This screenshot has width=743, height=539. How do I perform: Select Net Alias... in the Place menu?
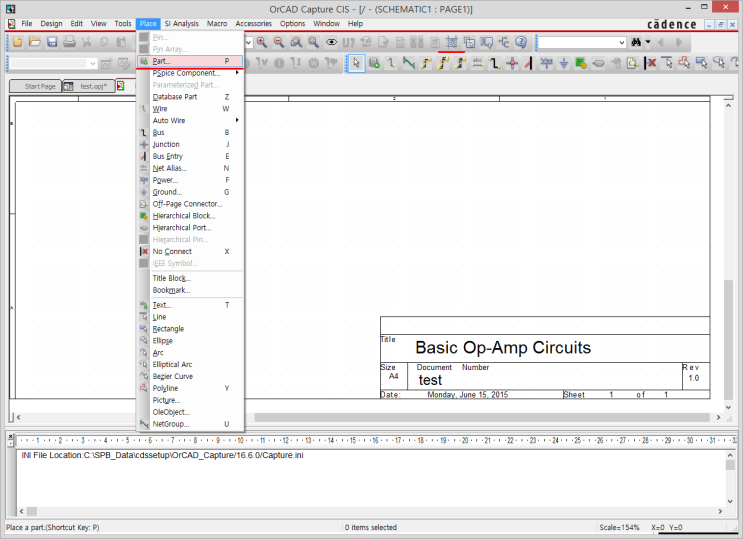(190, 168)
